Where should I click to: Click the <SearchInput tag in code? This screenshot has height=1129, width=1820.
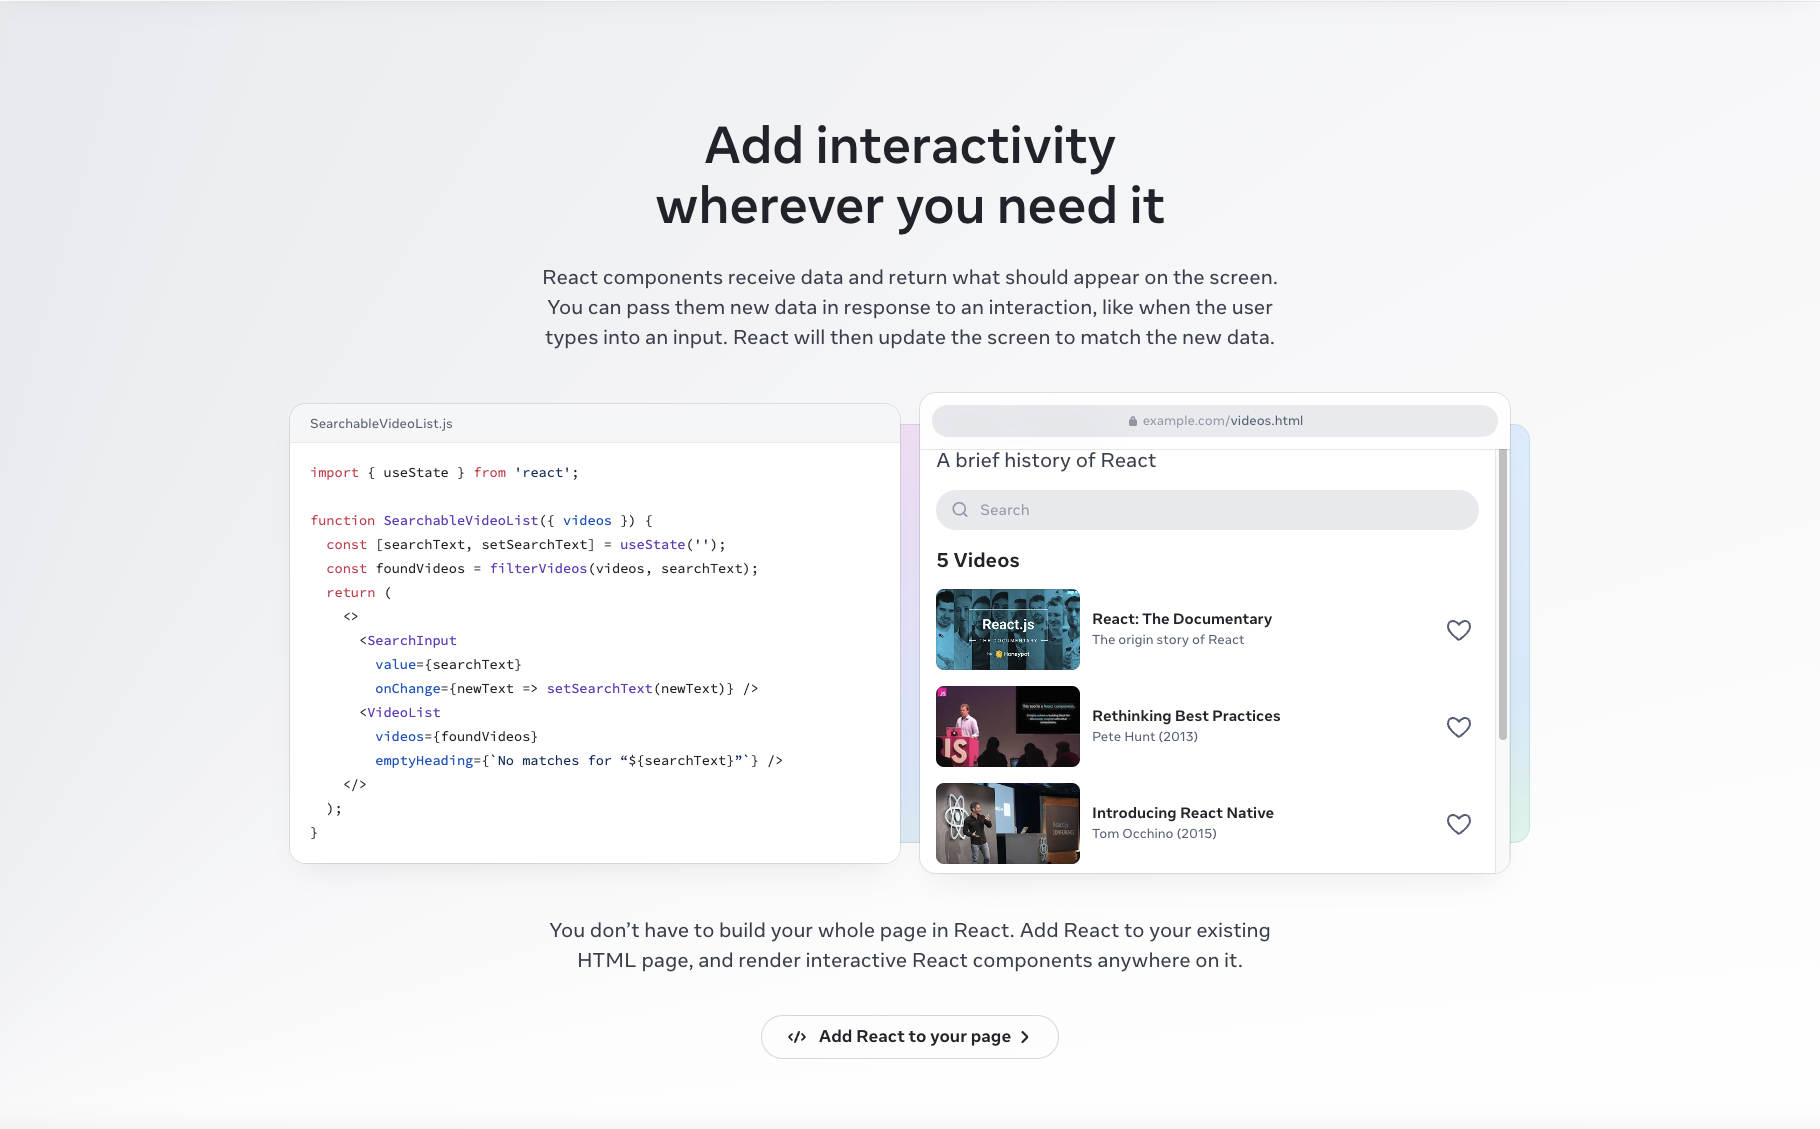tap(408, 641)
